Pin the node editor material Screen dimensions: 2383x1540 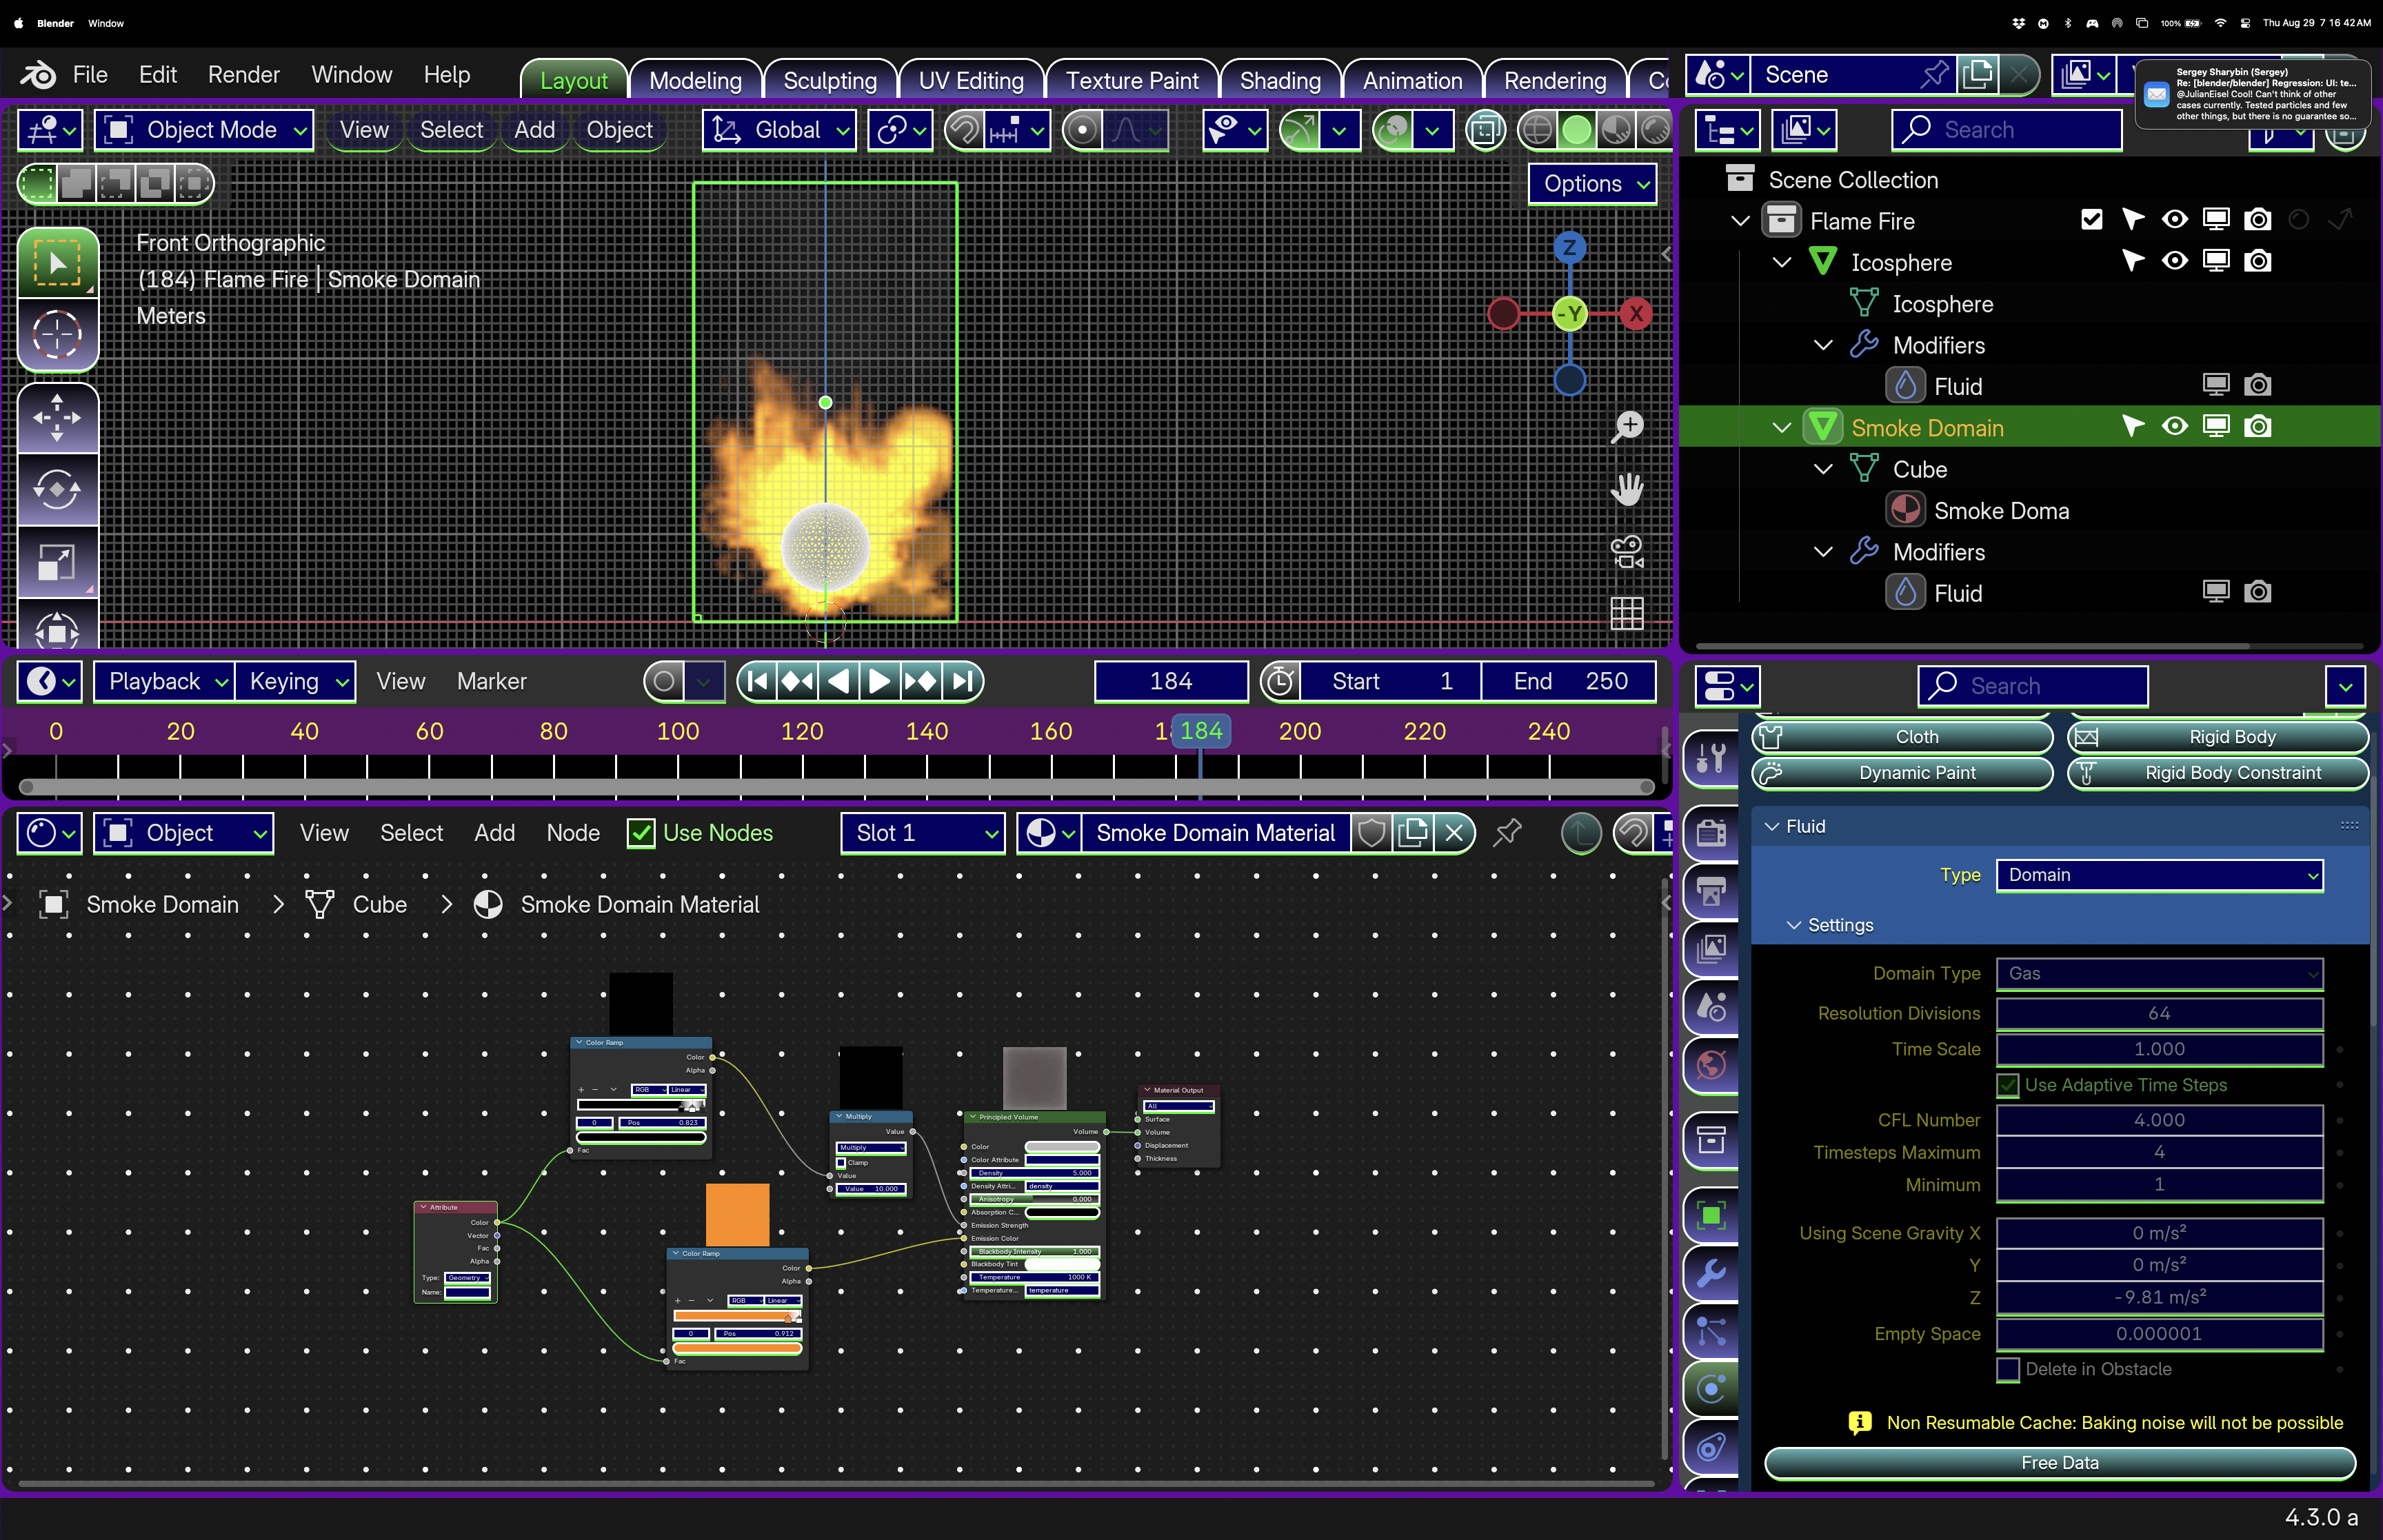(1508, 833)
